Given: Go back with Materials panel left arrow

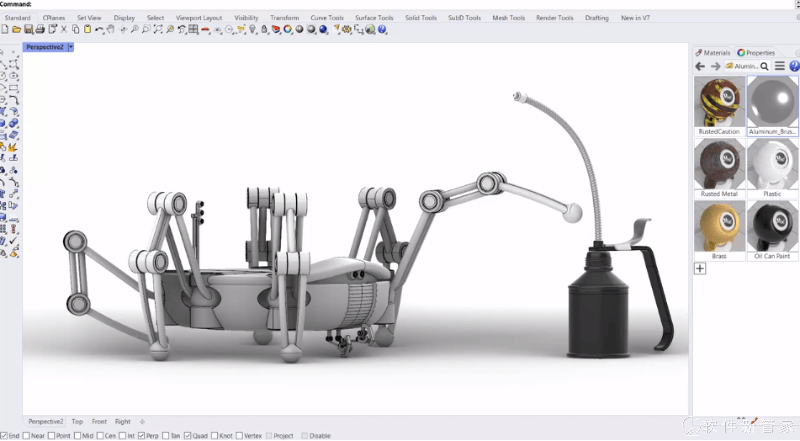Looking at the screenshot, I should pos(700,66).
